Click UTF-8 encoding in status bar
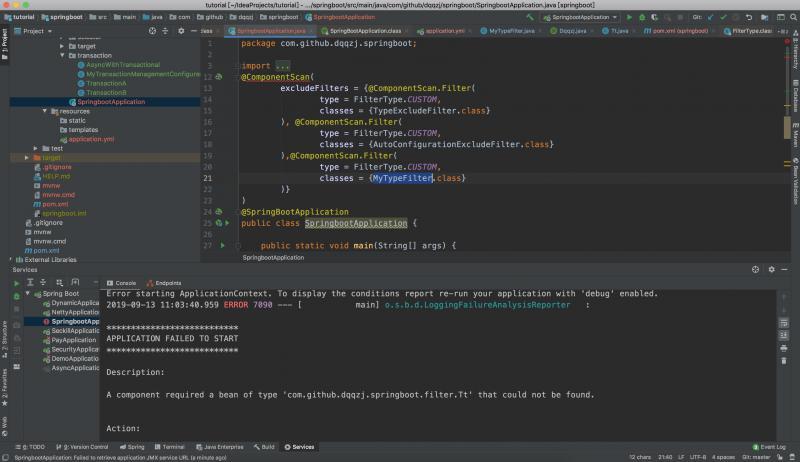Screen dimensions: 800x462 point(698,457)
